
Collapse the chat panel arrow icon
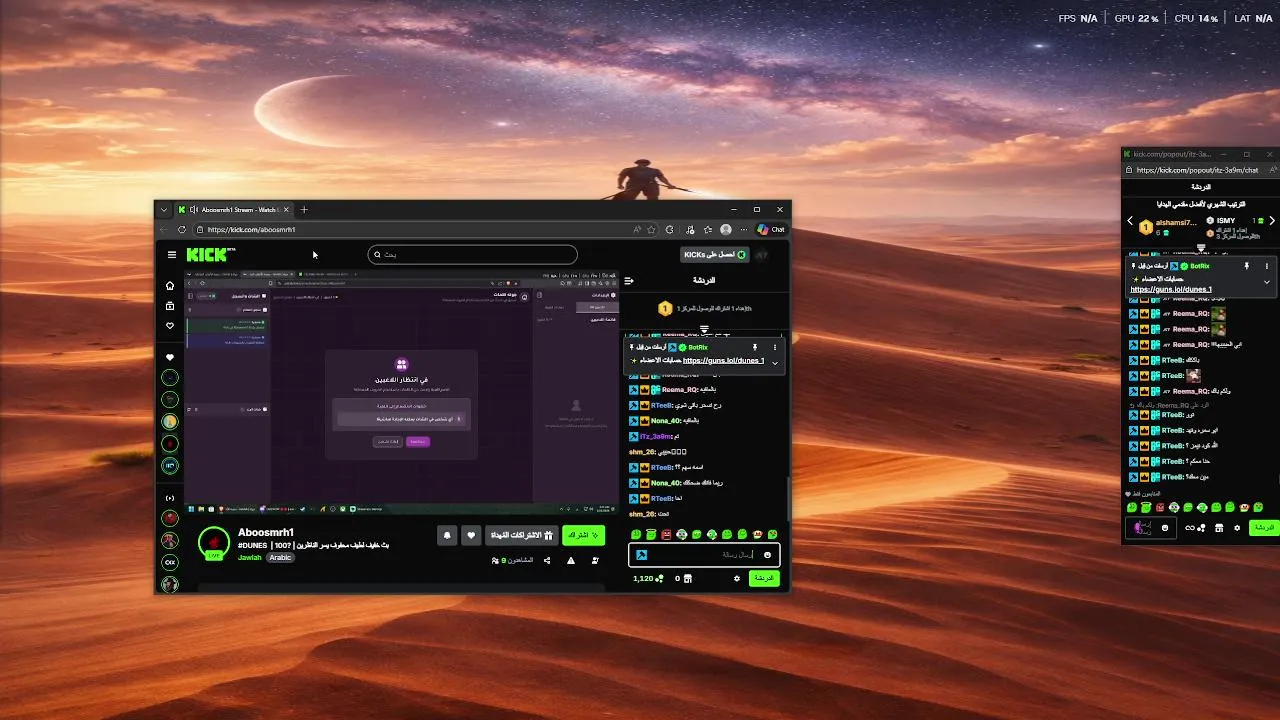tap(629, 281)
